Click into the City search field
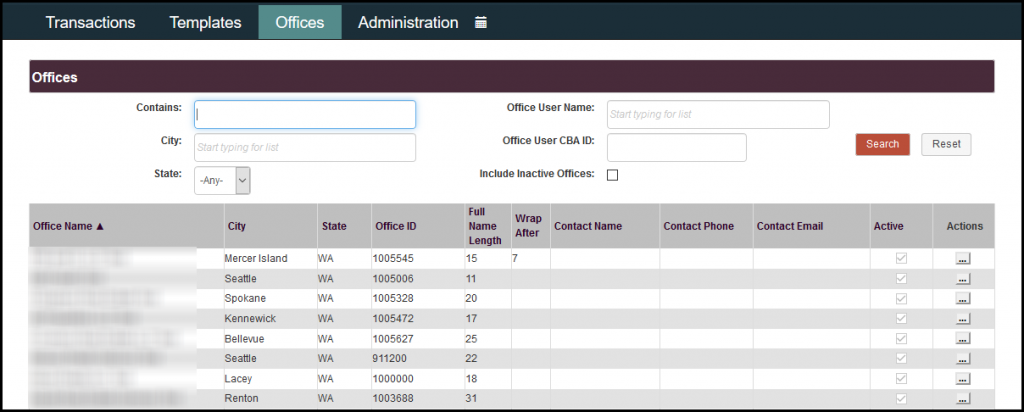Image resolution: width=1024 pixels, height=412 pixels. [305, 148]
